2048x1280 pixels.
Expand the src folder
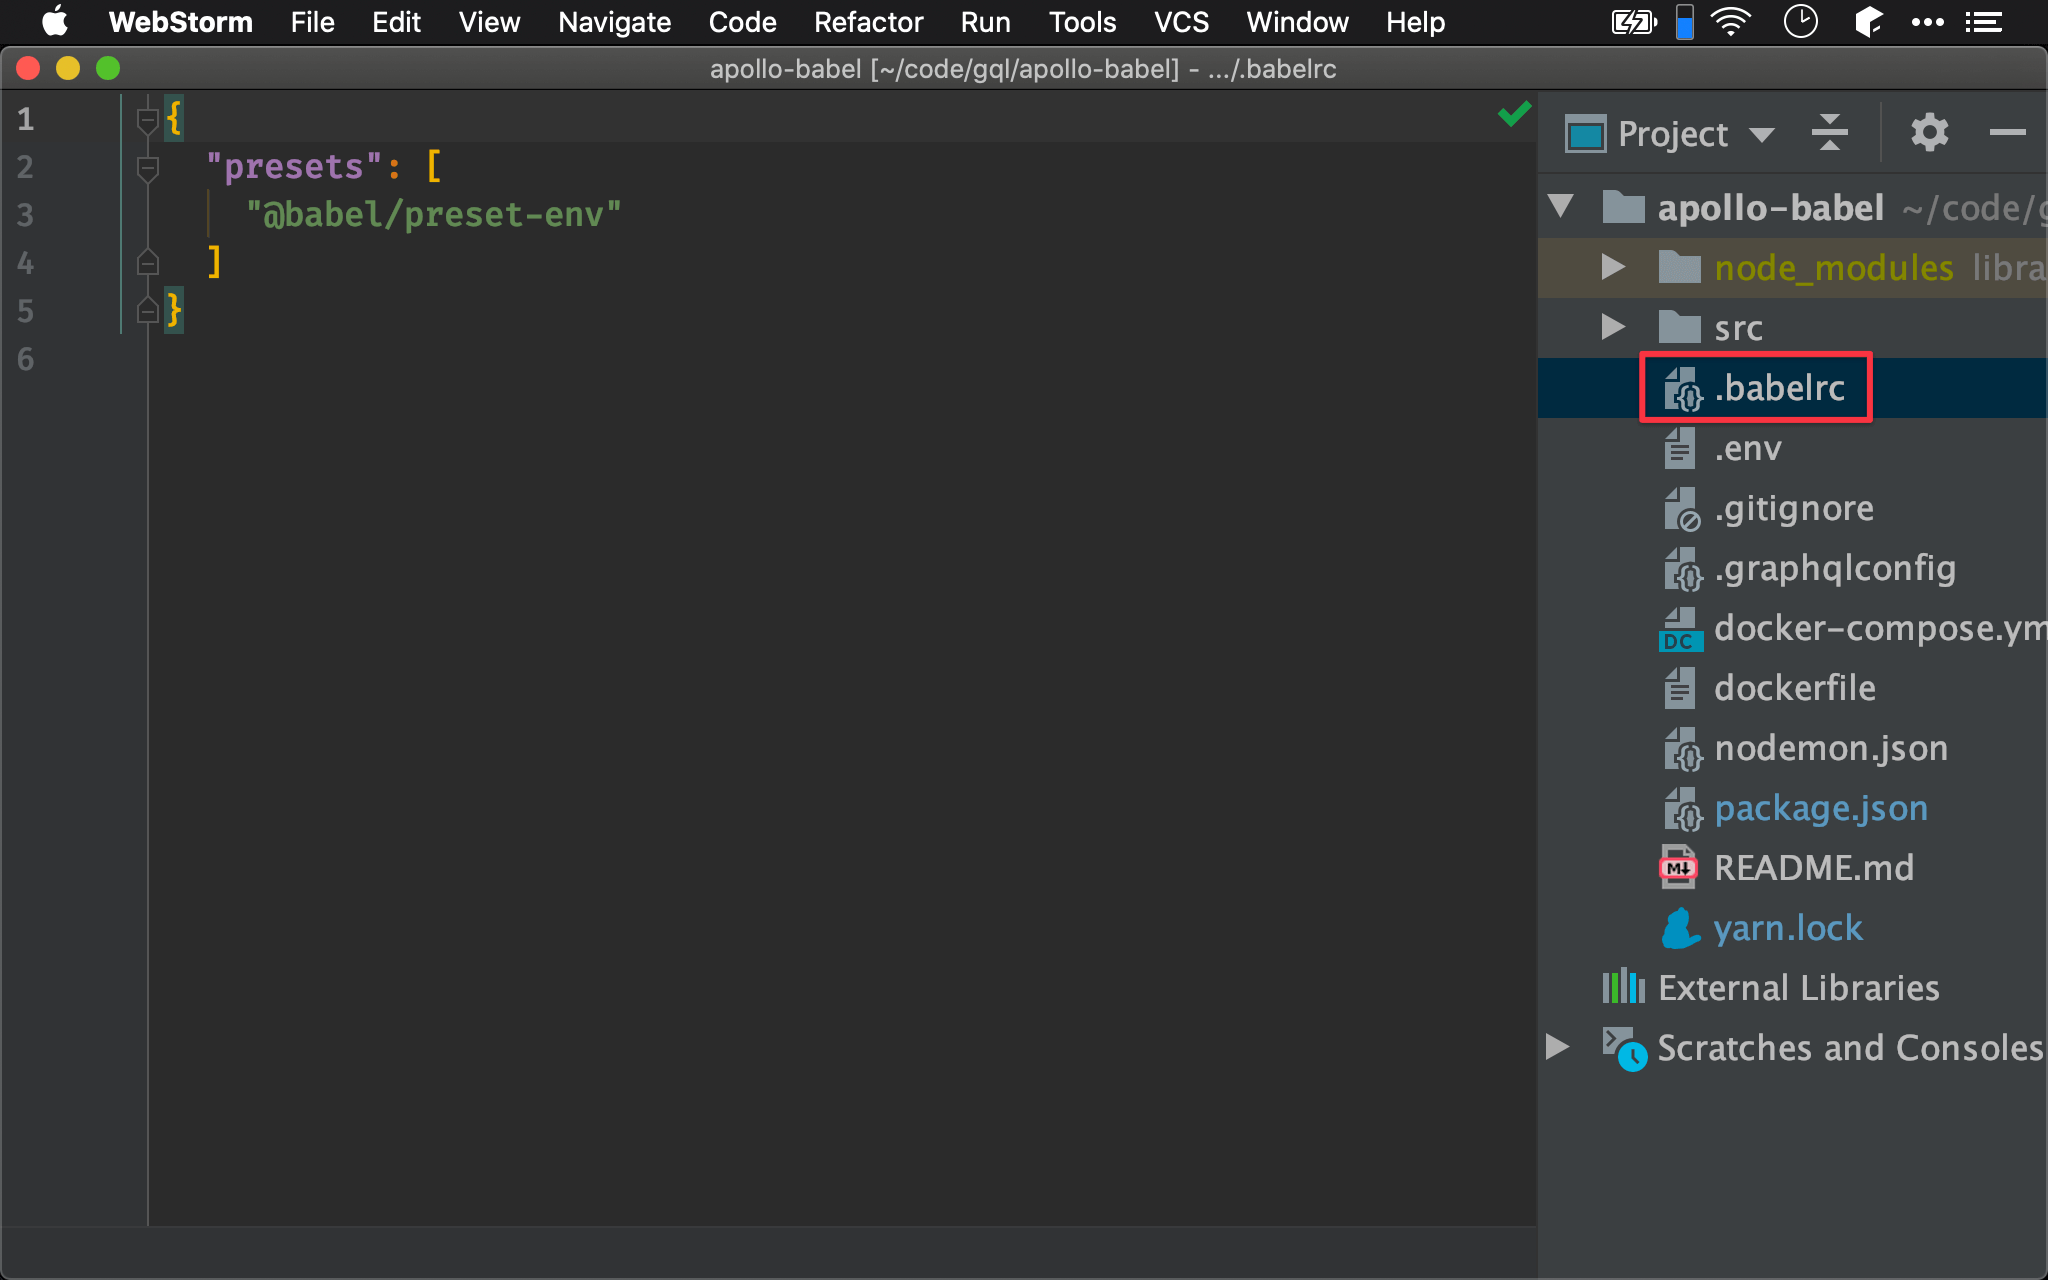[x=1612, y=327]
